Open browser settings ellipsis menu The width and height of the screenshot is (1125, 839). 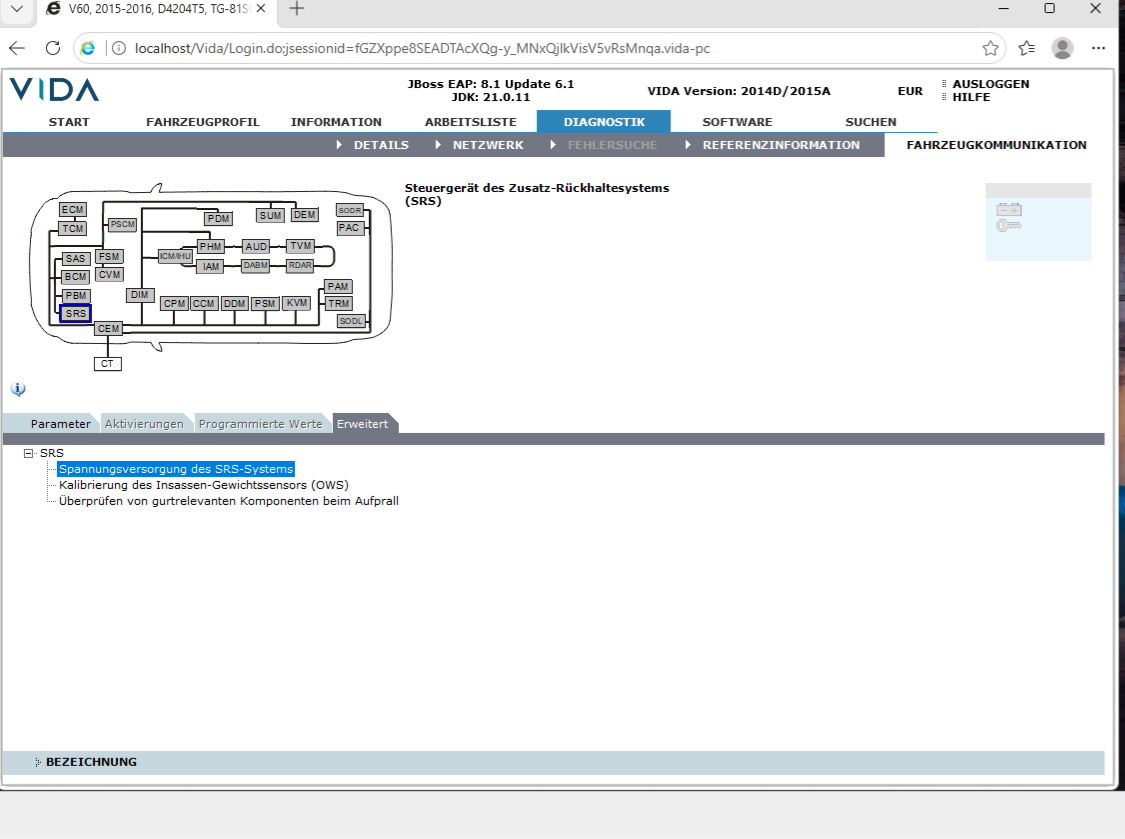coord(1098,48)
